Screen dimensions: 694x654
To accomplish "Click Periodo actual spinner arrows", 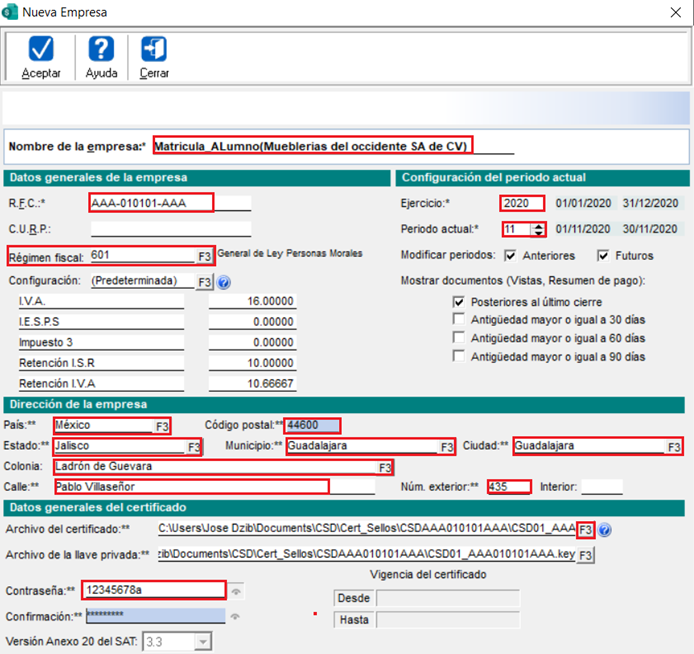I will [538, 230].
